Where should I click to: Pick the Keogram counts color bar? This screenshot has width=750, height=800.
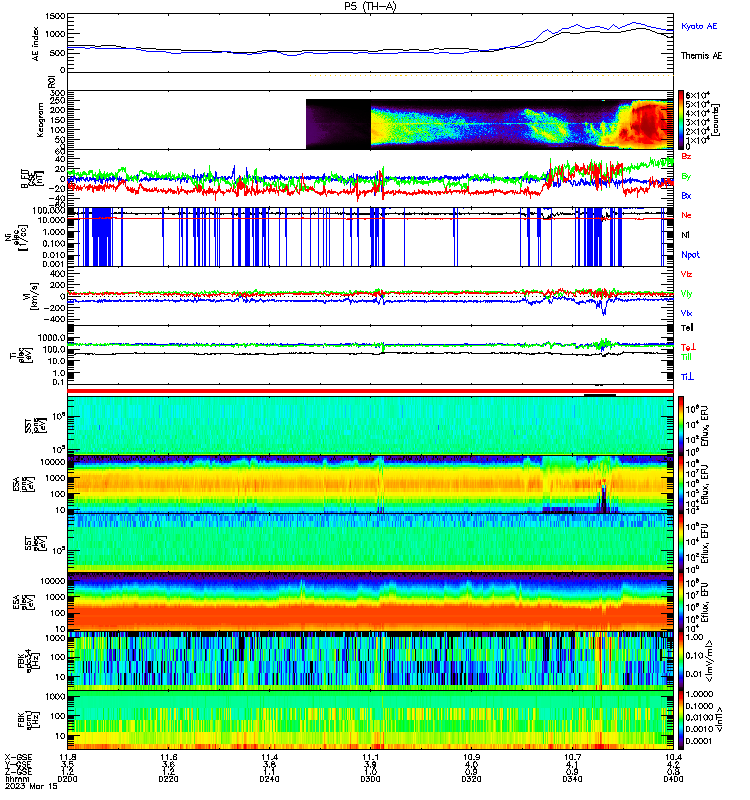tap(681, 120)
